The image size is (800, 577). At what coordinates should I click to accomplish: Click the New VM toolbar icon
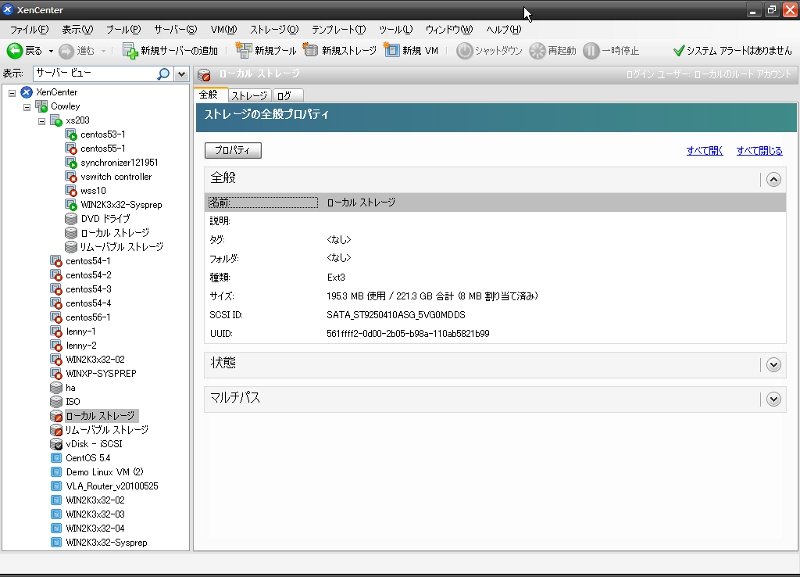point(391,50)
